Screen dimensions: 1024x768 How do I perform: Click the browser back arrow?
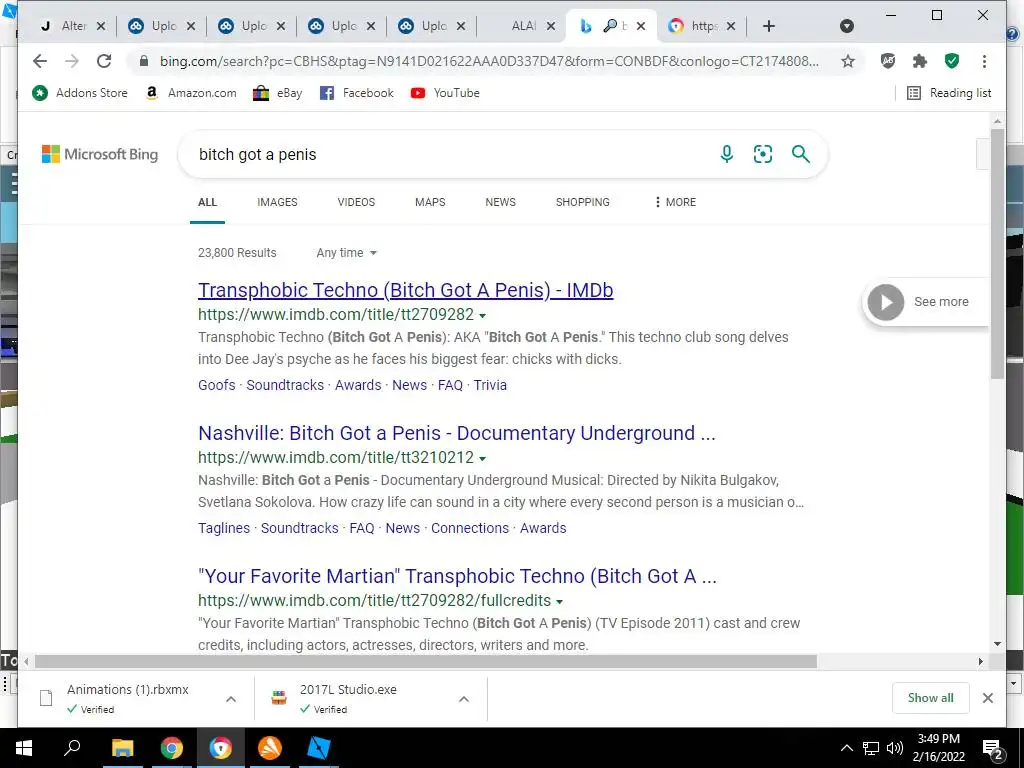point(40,61)
